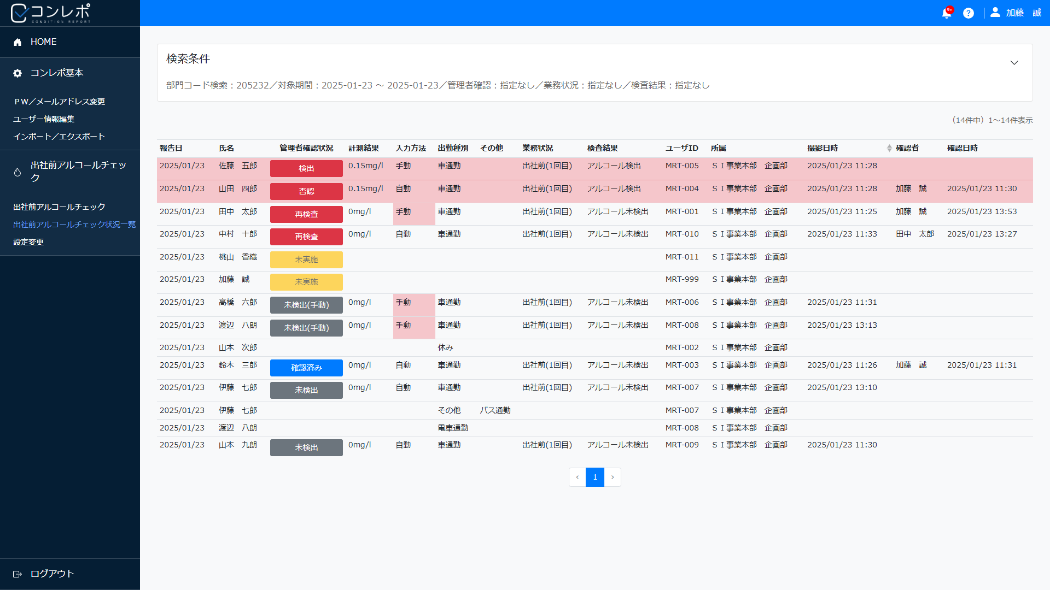
Task: Click the 報告日 column header
Action: click(x=171, y=148)
